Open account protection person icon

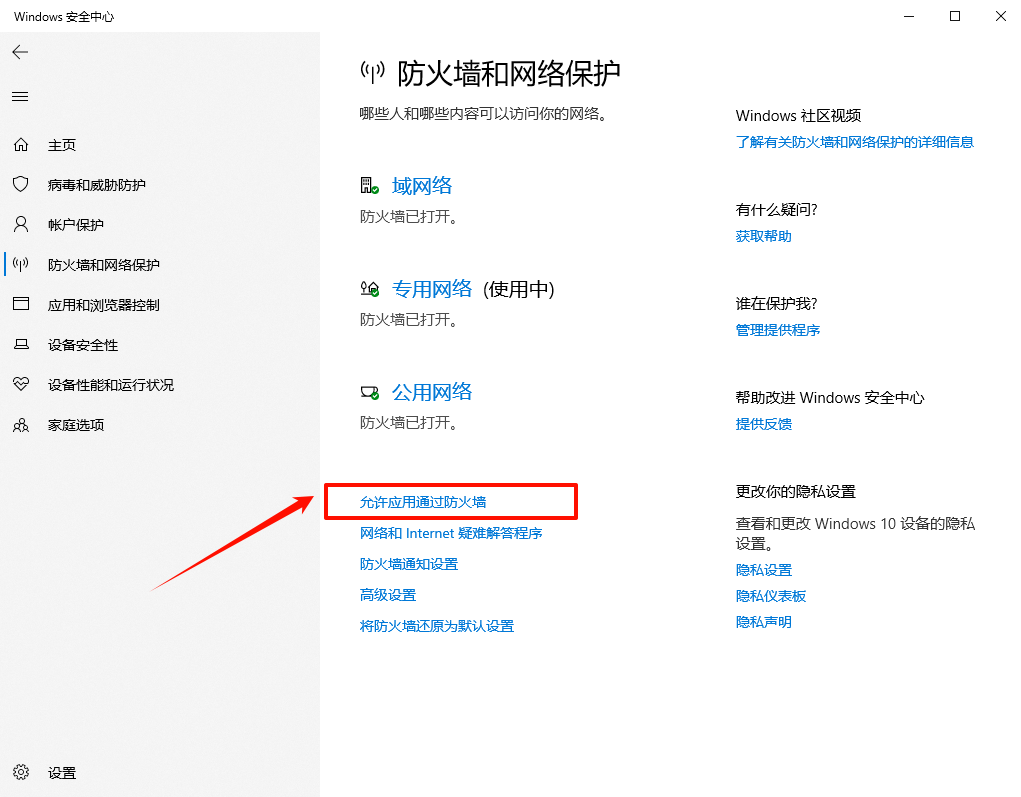coord(21,225)
